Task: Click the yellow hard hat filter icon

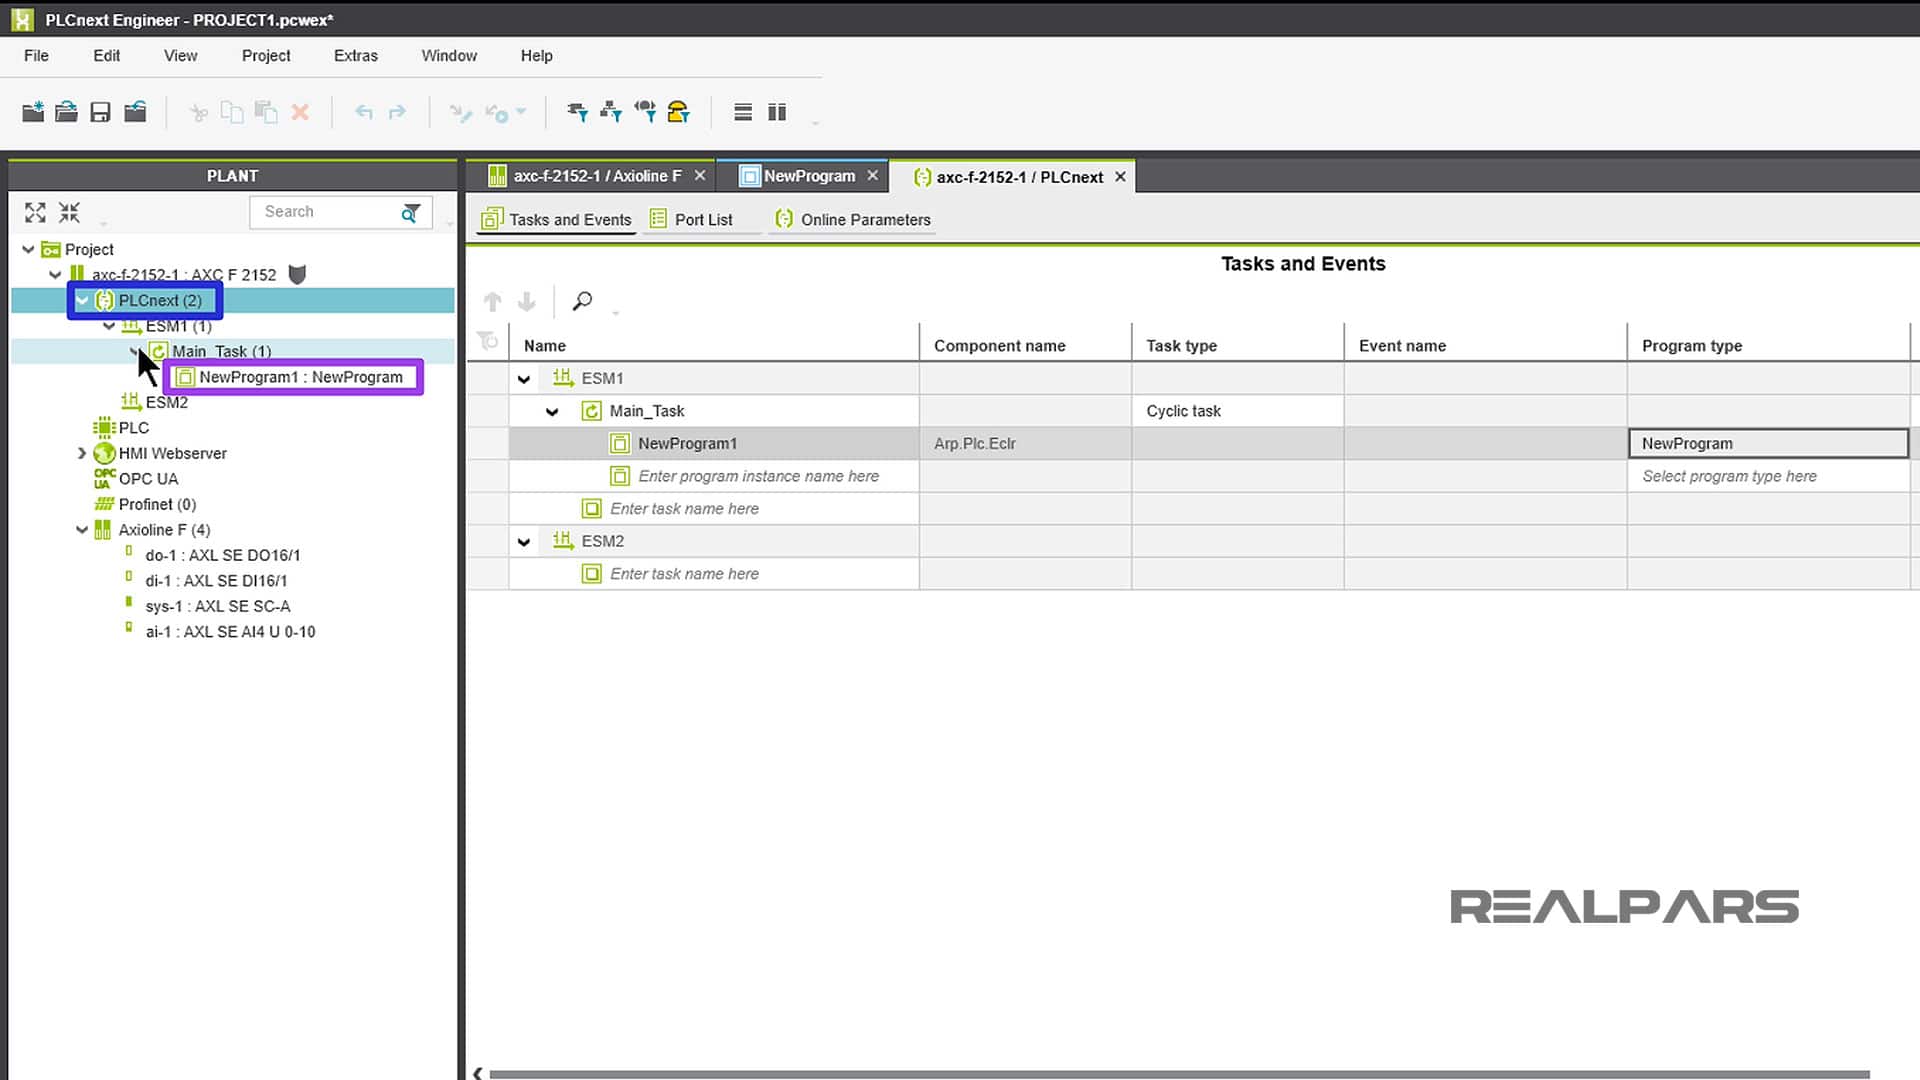Action: 678,112
